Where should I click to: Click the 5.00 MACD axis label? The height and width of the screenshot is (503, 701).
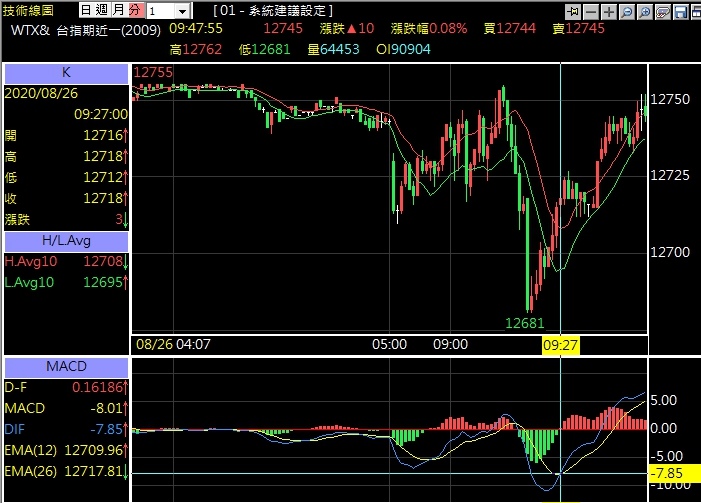[664, 401]
